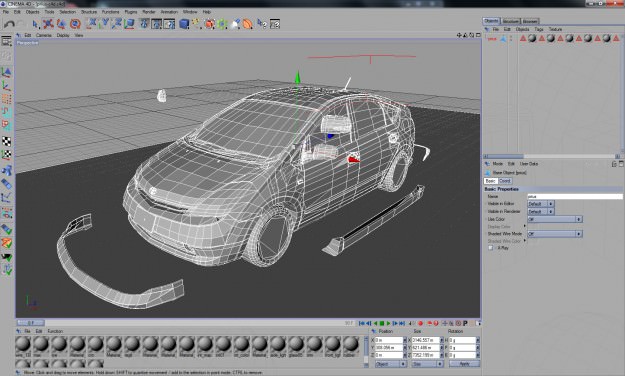
Task: Open the Size mode dropdown
Action: pyautogui.click(x=427, y=364)
